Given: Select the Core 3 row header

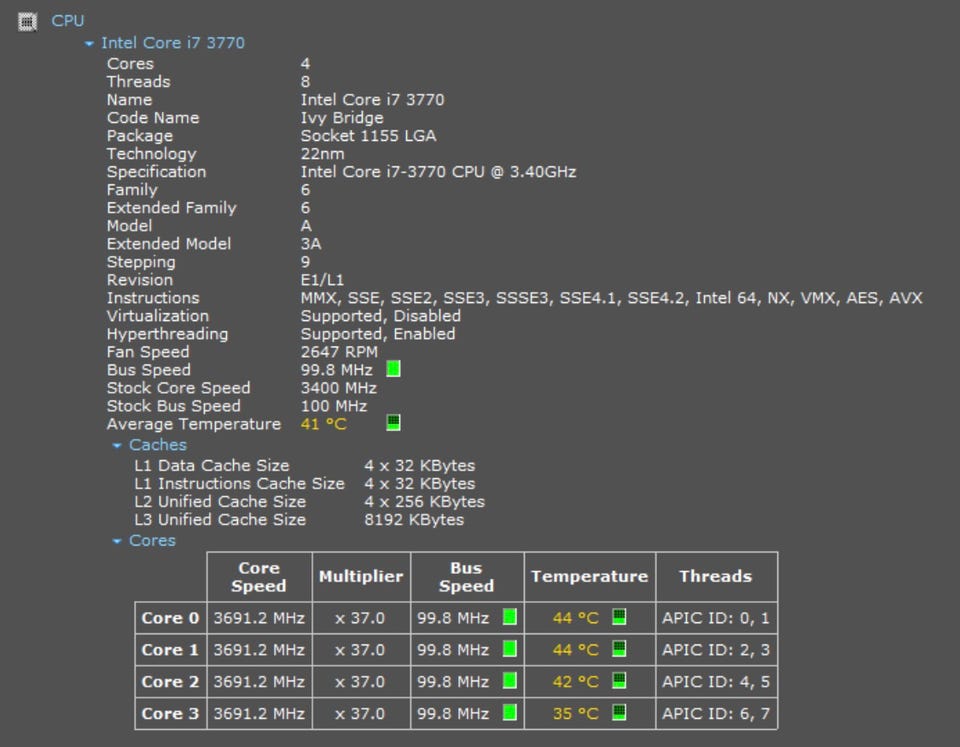Looking at the screenshot, I should (170, 713).
